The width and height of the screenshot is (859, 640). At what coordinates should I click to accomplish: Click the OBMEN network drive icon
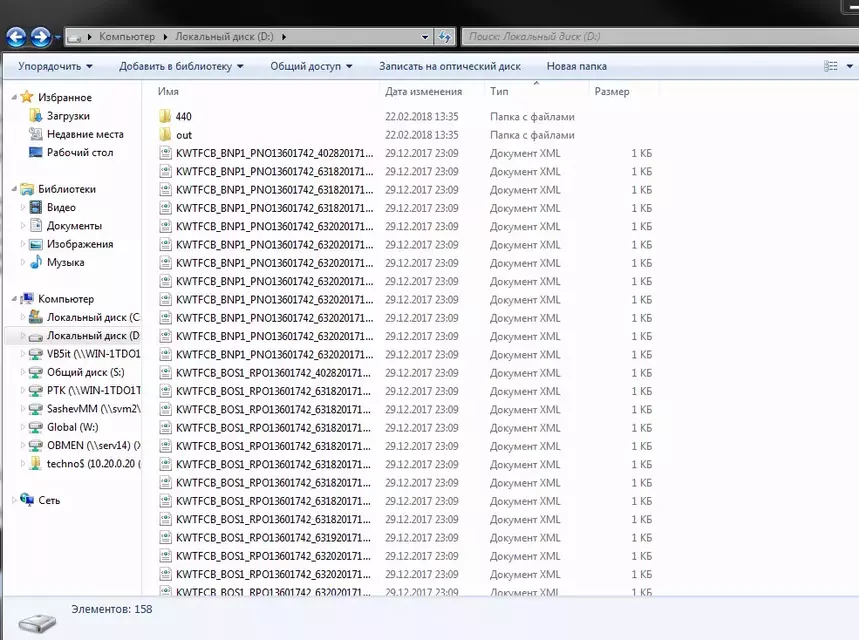[x=36, y=445]
